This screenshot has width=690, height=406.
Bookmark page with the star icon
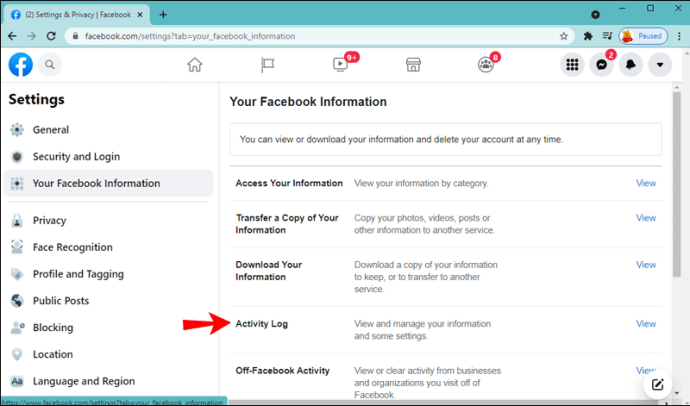coord(564,36)
